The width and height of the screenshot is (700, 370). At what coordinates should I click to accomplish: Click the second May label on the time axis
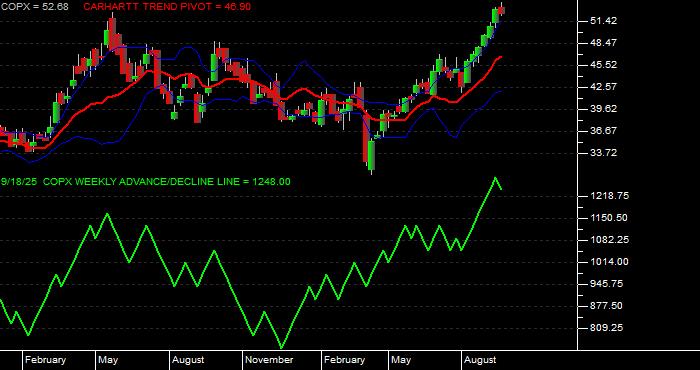[401, 360]
